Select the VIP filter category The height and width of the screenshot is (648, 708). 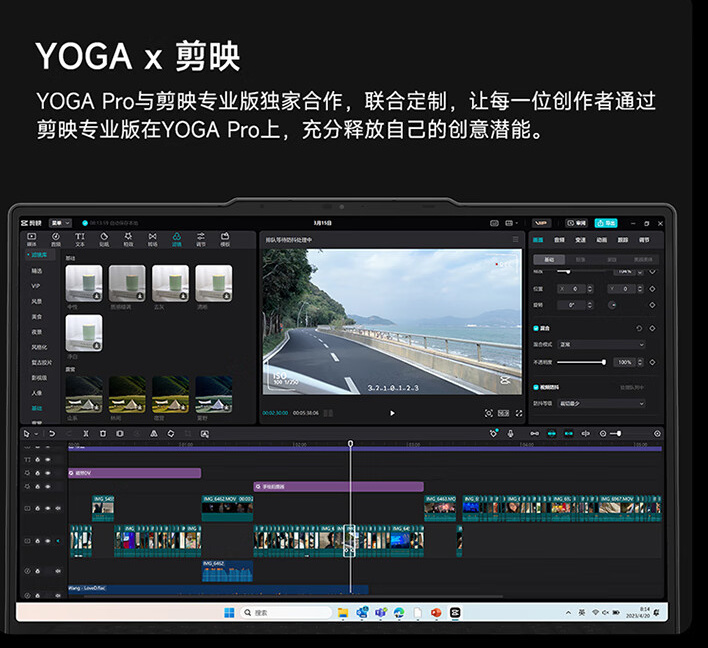[36, 286]
